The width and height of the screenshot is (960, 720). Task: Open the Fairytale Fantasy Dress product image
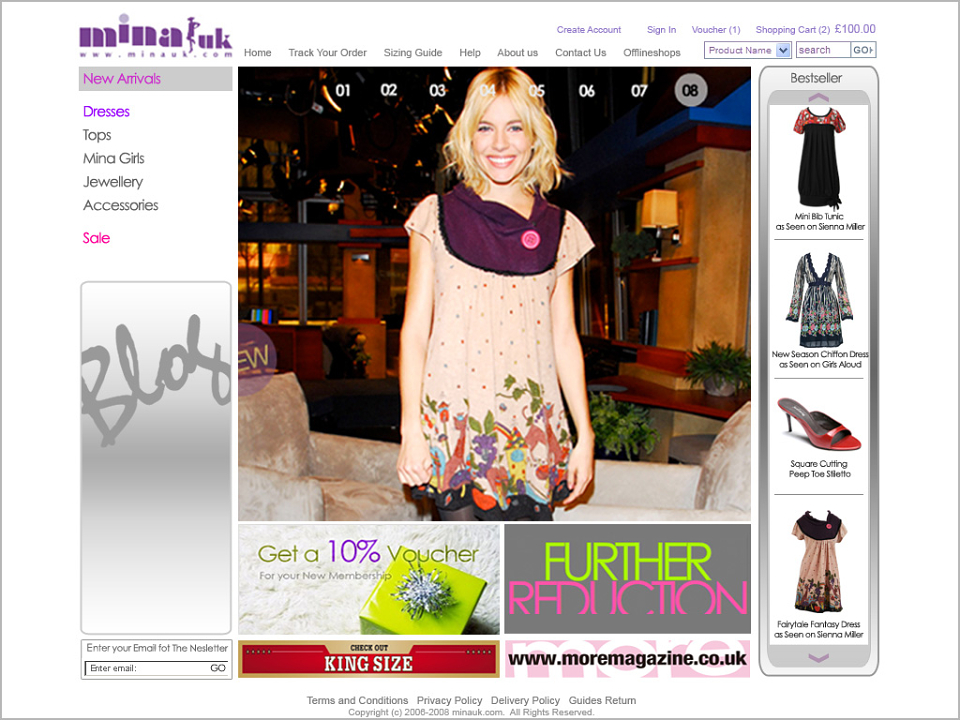819,561
